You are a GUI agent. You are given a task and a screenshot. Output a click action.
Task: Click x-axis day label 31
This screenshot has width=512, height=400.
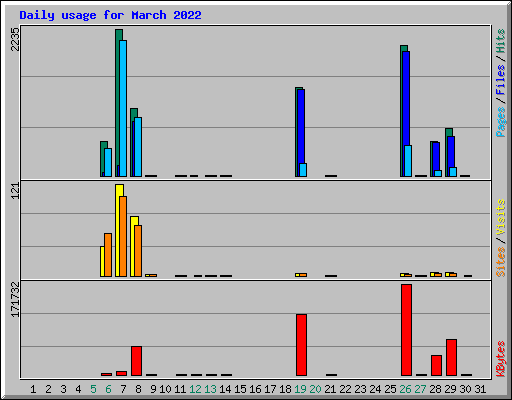[480, 389]
